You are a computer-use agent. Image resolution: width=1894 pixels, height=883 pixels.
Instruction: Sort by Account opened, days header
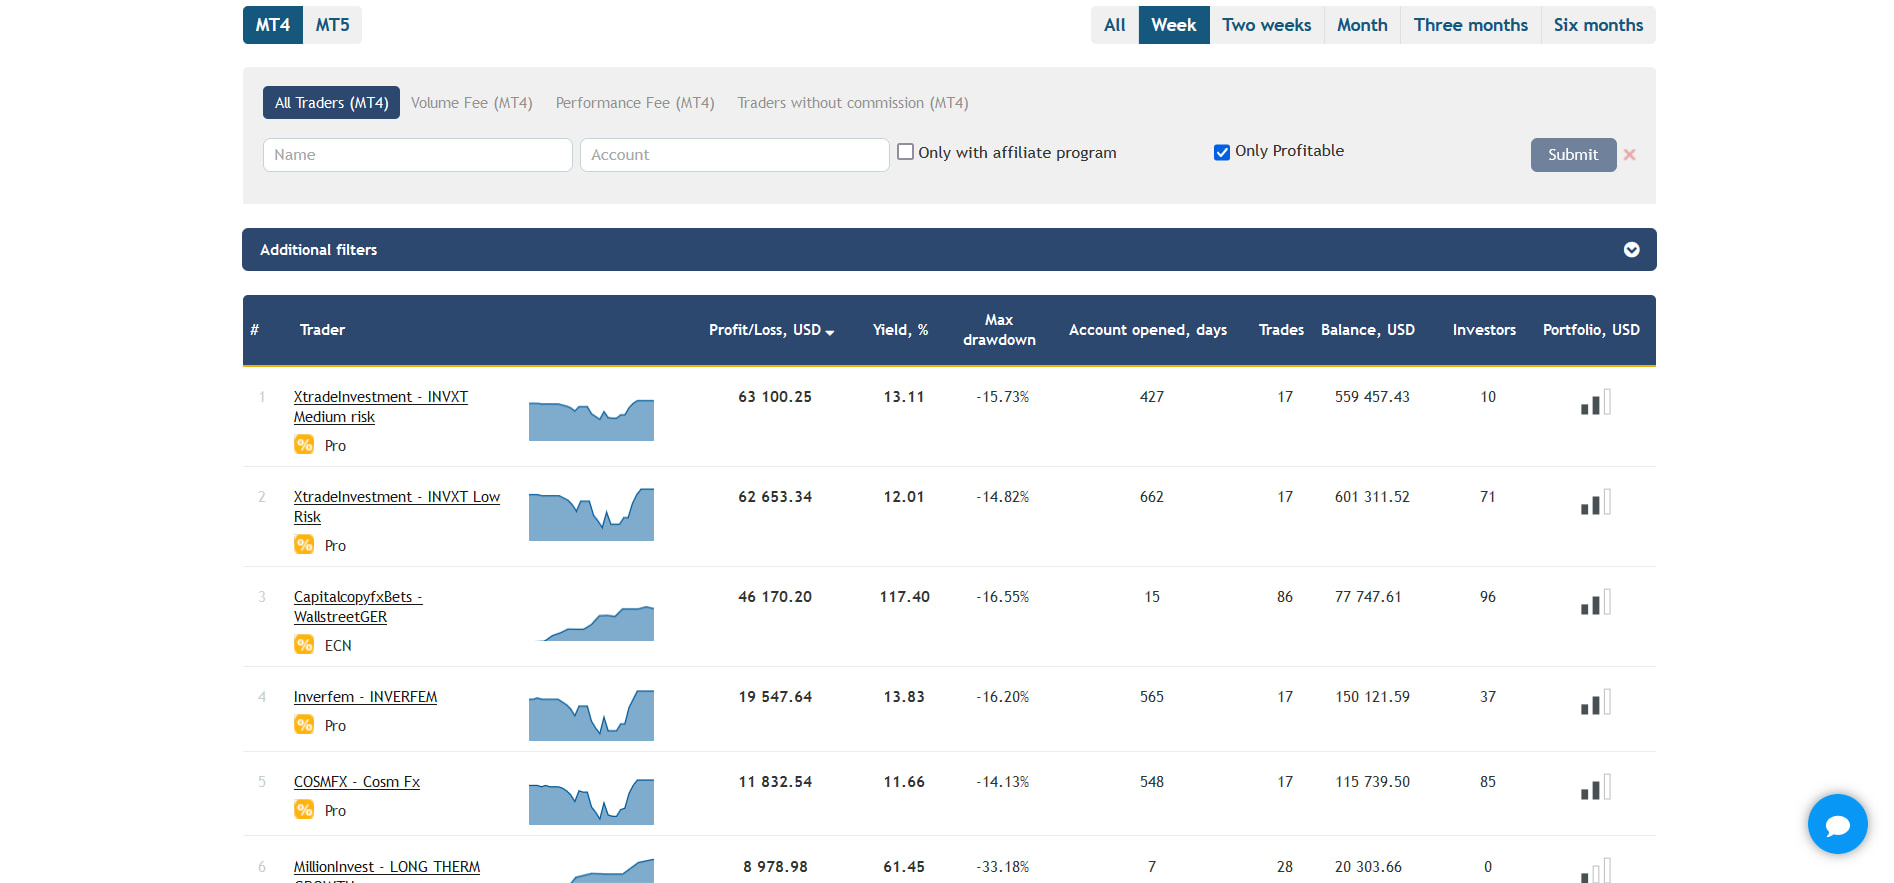coord(1148,330)
